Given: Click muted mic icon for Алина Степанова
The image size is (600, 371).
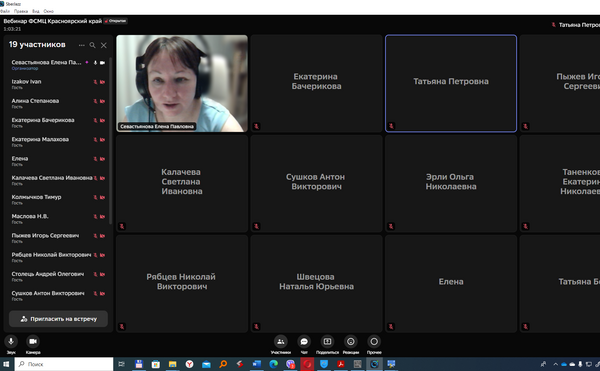Looking at the screenshot, I should (x=95, y=101).
